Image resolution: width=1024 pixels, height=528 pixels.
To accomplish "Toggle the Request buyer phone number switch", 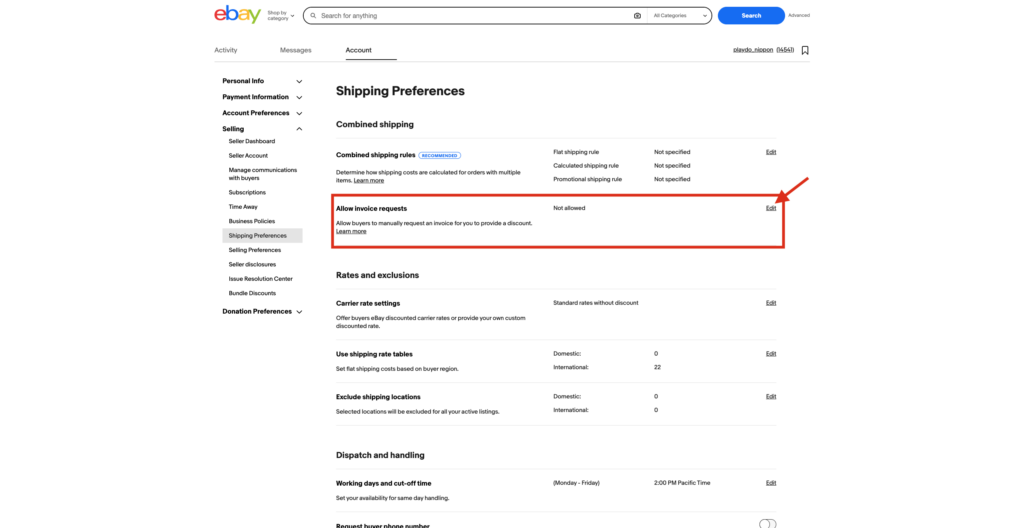I will 767,523.
